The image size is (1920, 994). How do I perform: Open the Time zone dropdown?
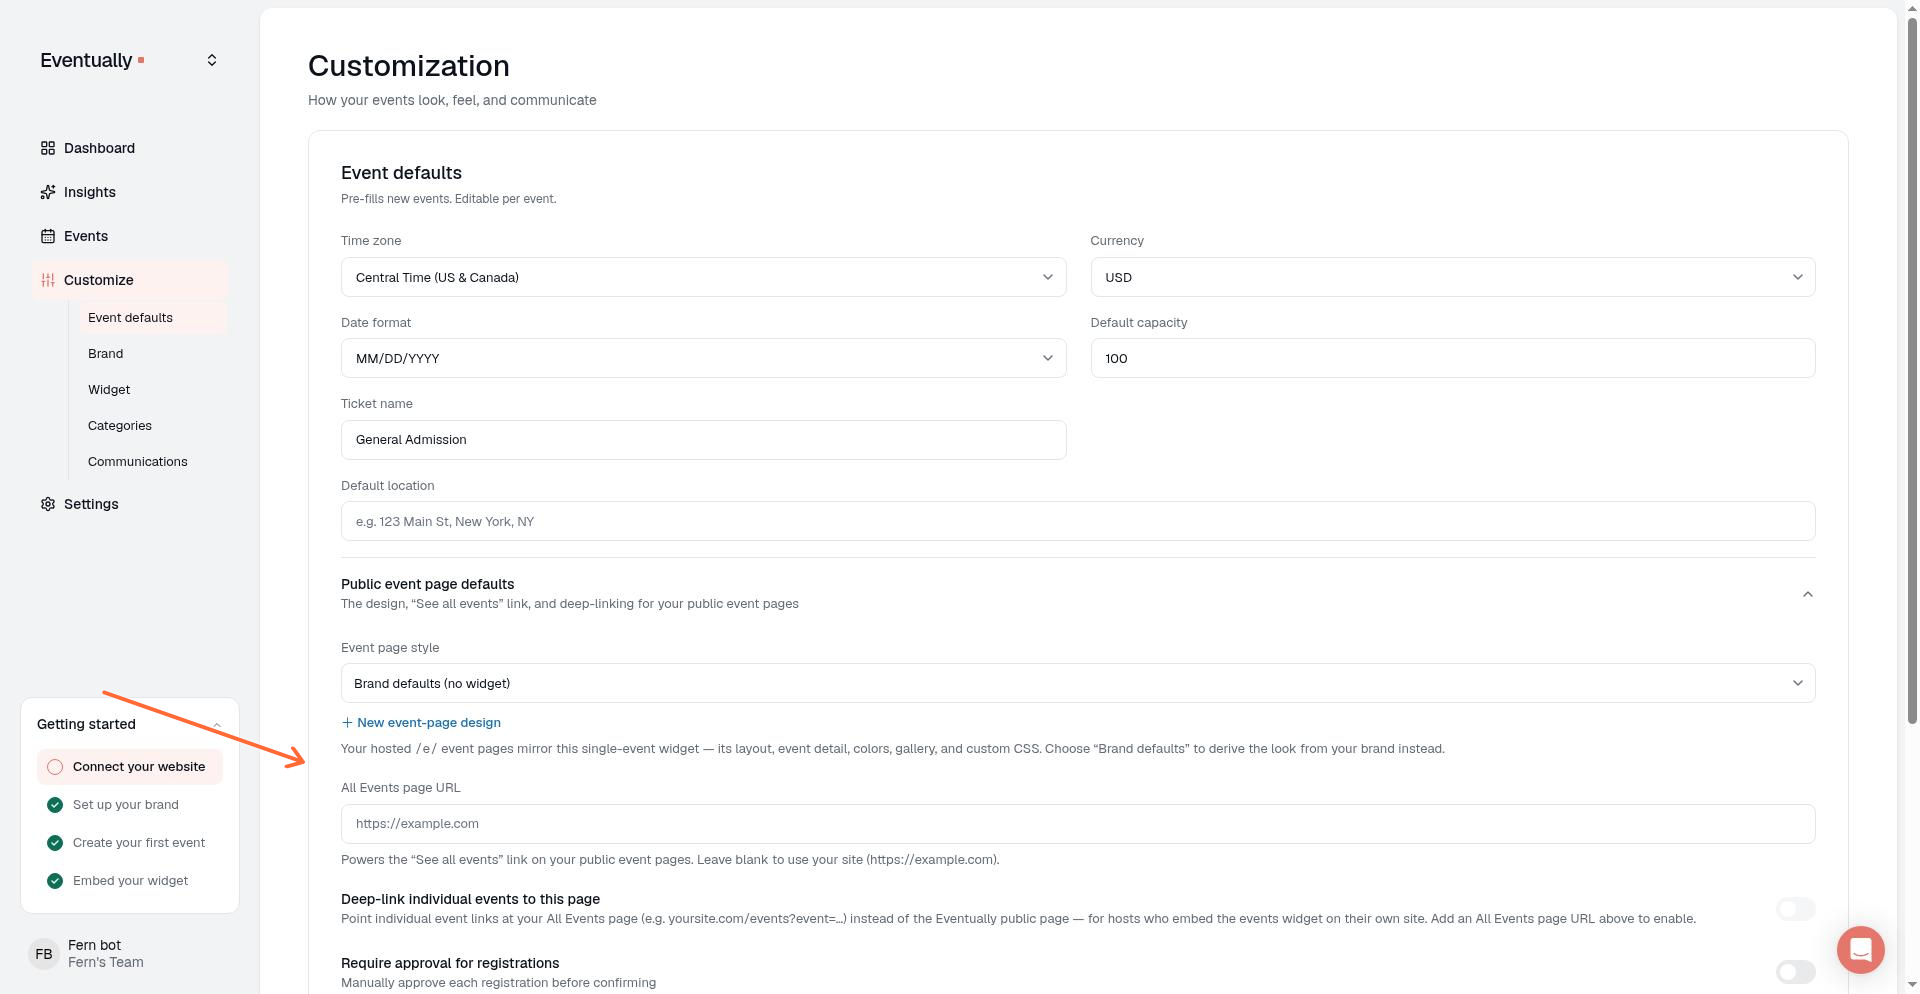pos(703,277)
